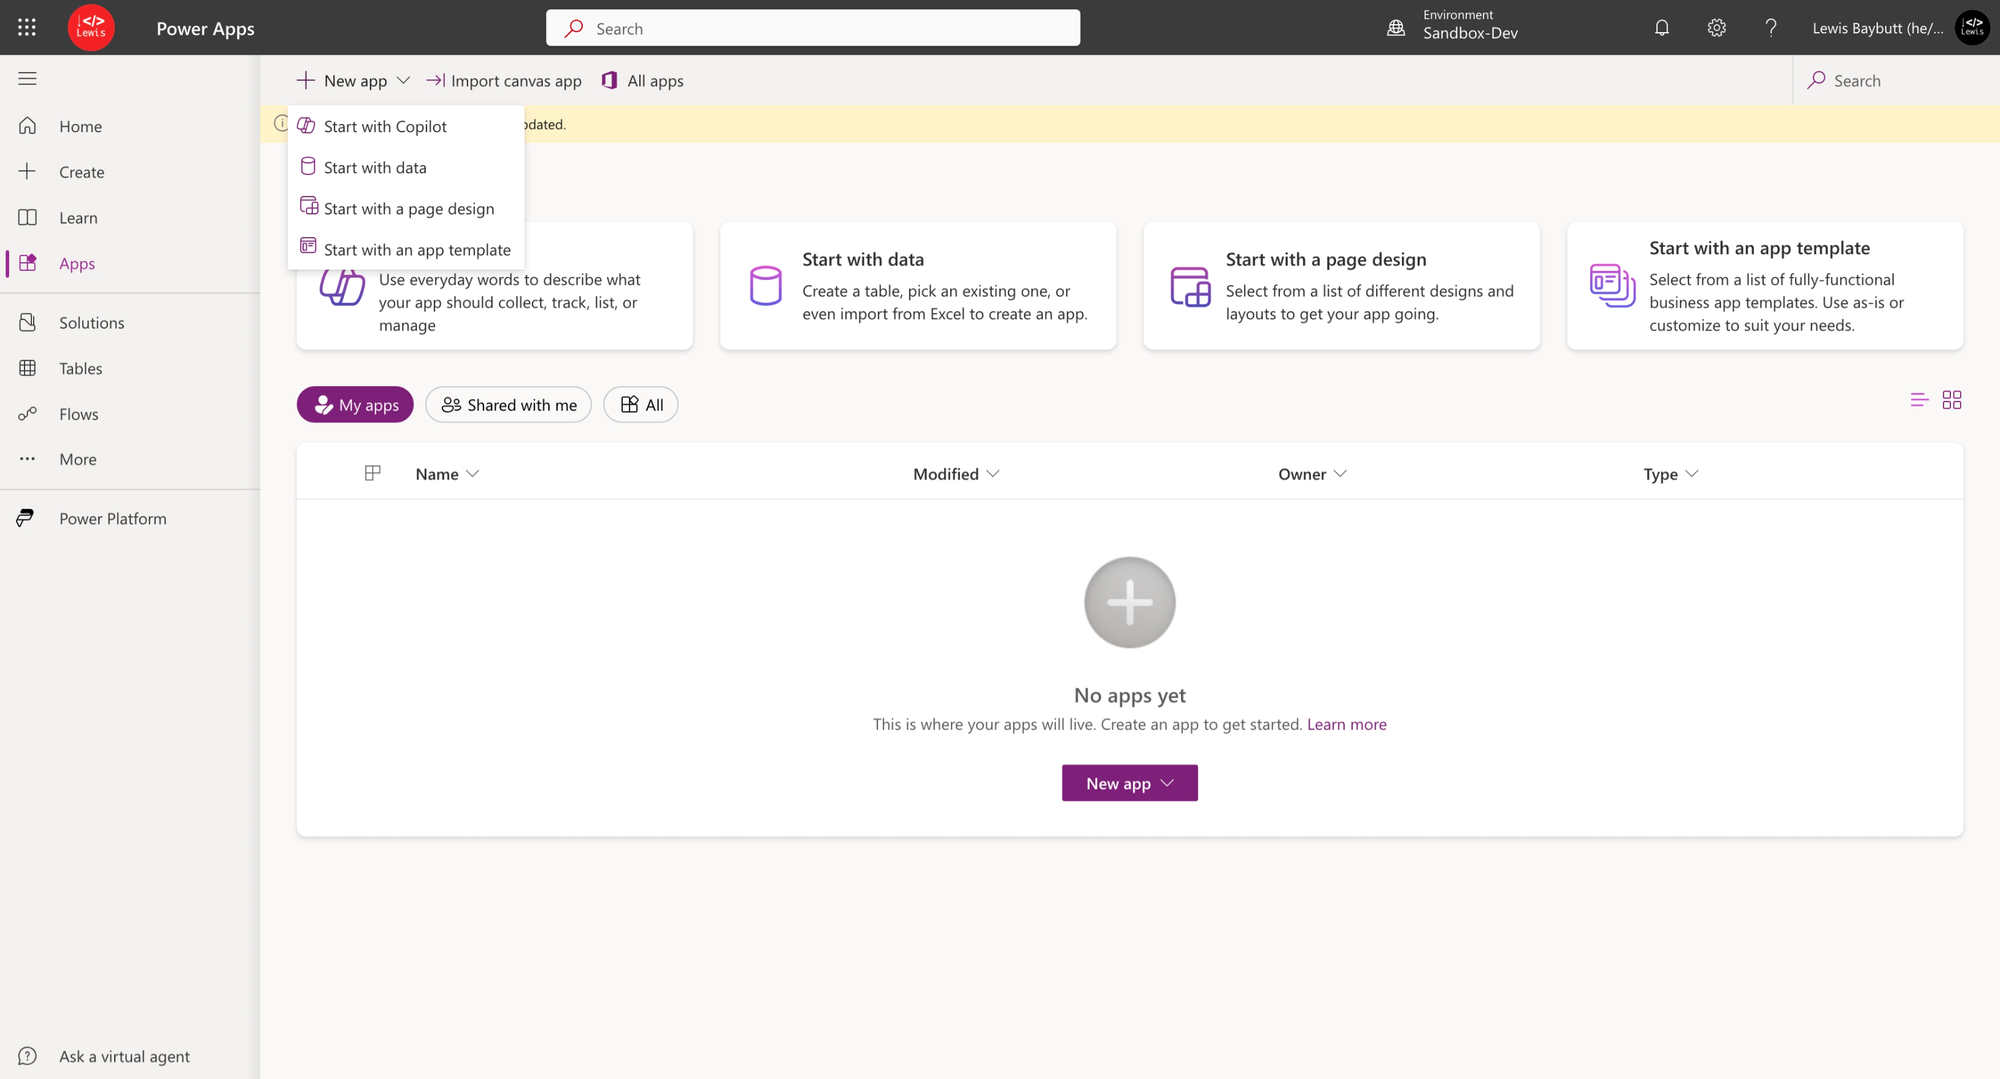Focus the apps list Search field
This screenshot has width=2000, height=1079.
1896,80
